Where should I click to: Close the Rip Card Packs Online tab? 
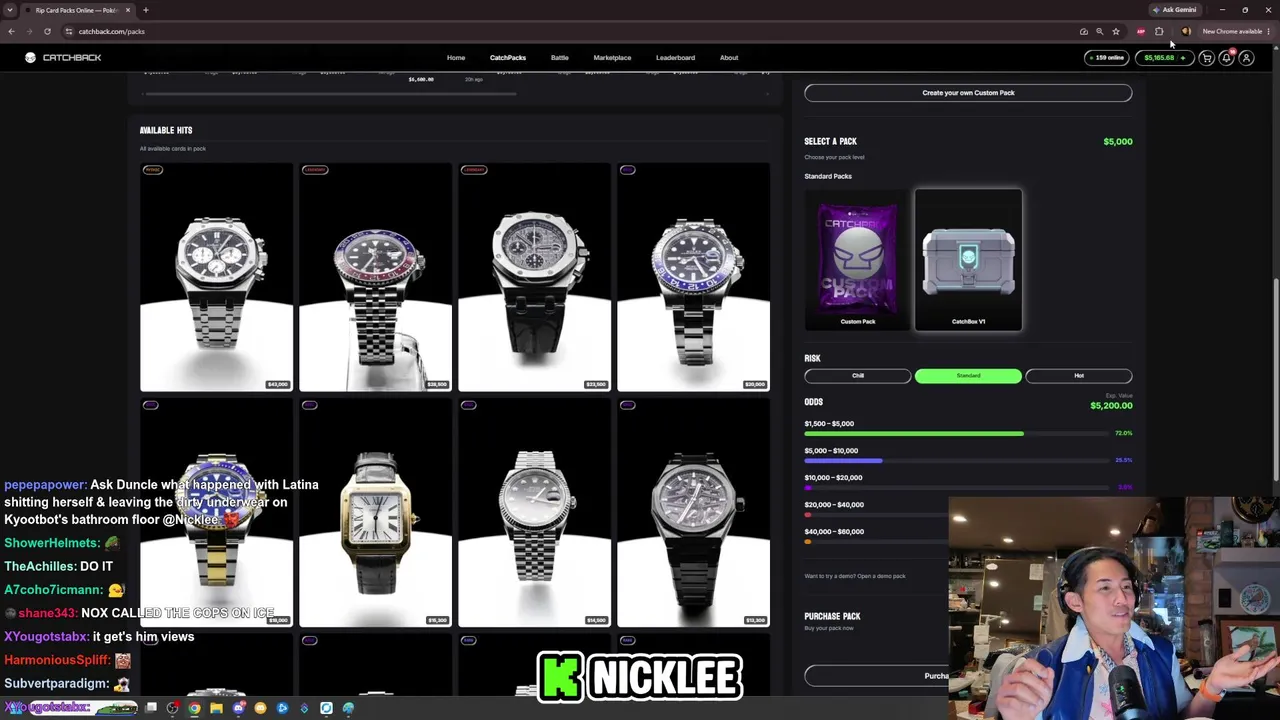pos(128,10)
